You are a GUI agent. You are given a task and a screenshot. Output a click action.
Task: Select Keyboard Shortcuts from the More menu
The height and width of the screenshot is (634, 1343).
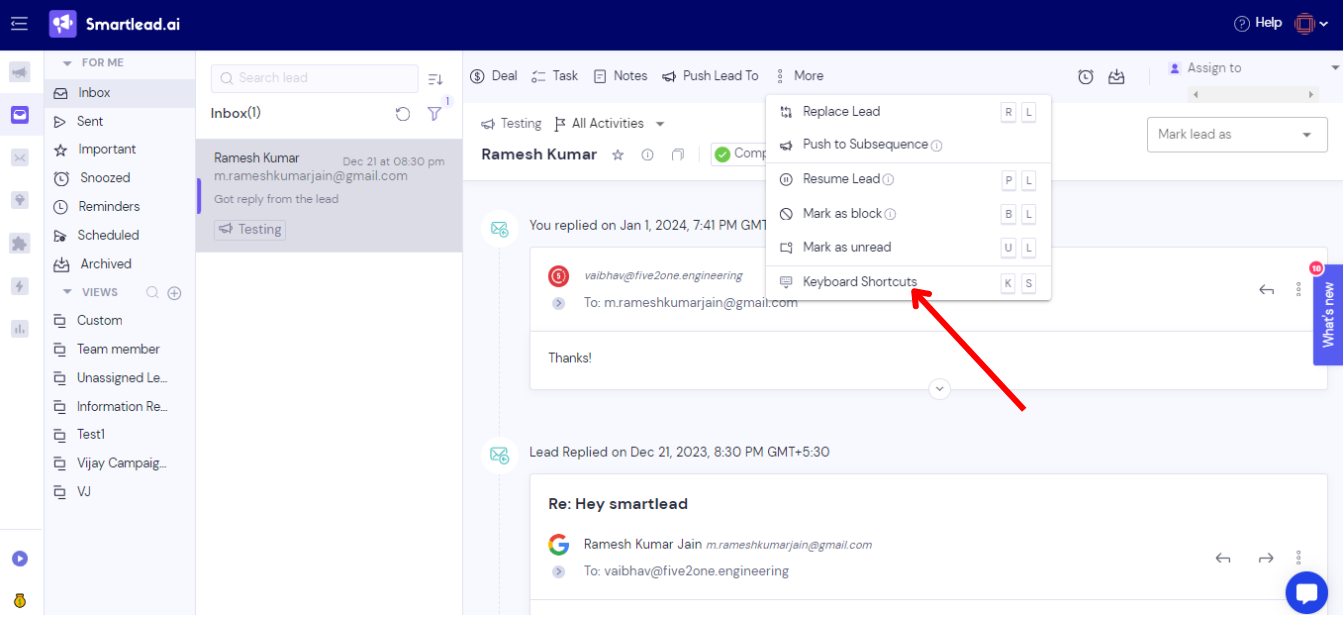[859, 282]
